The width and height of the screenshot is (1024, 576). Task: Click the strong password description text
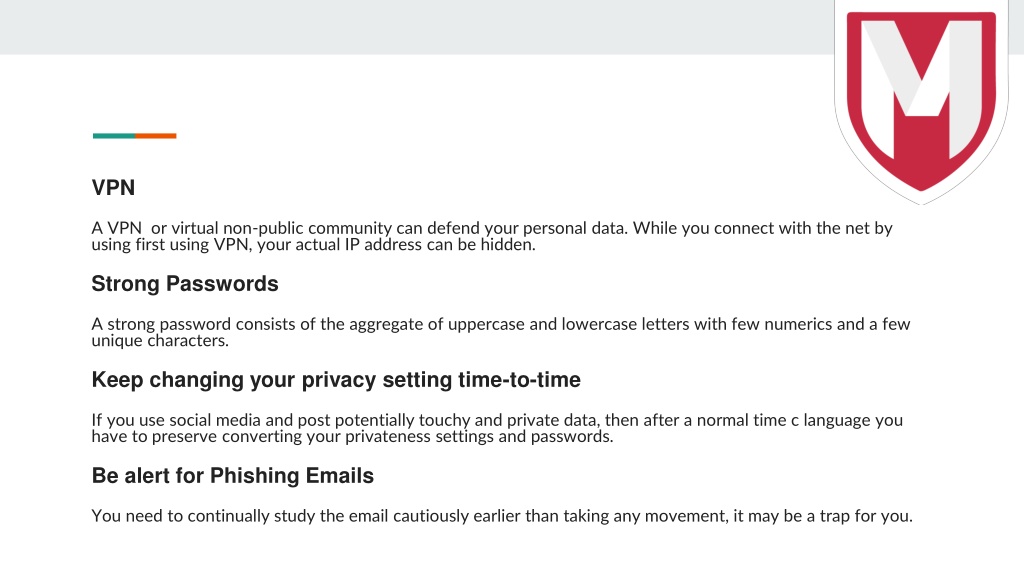(500, 332)
